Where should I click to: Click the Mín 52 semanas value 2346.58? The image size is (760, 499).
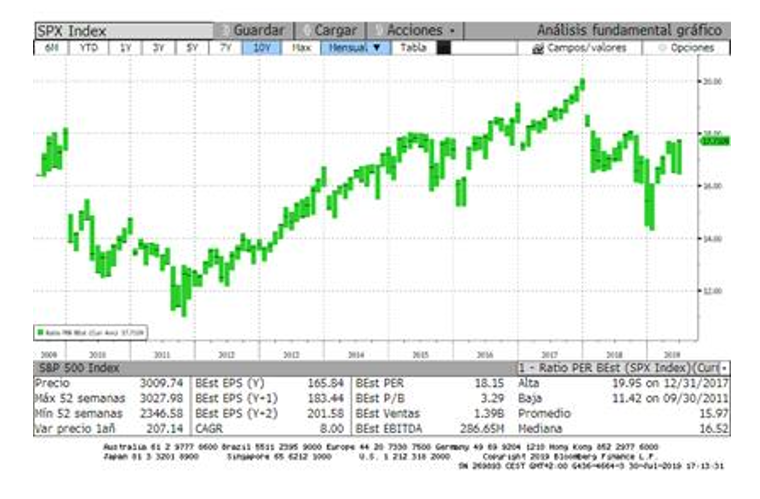click(x=161, y=414)
